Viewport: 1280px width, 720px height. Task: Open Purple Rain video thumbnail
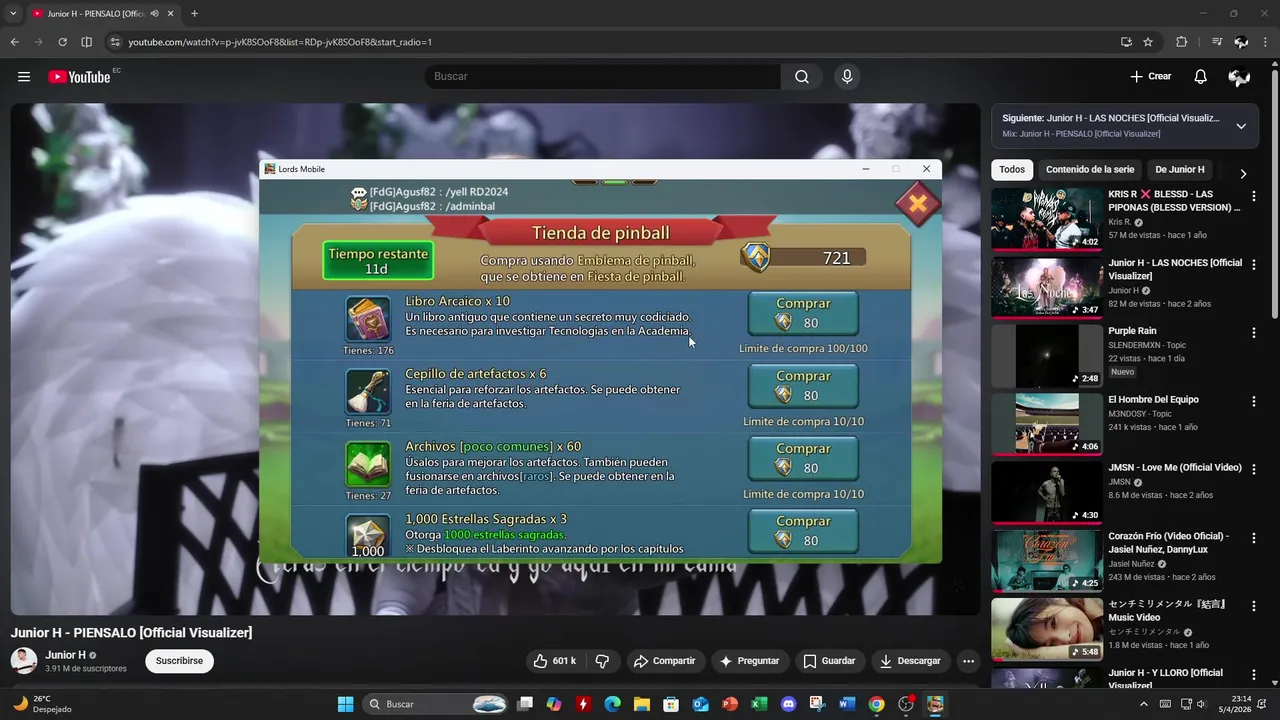[1047, 356]
